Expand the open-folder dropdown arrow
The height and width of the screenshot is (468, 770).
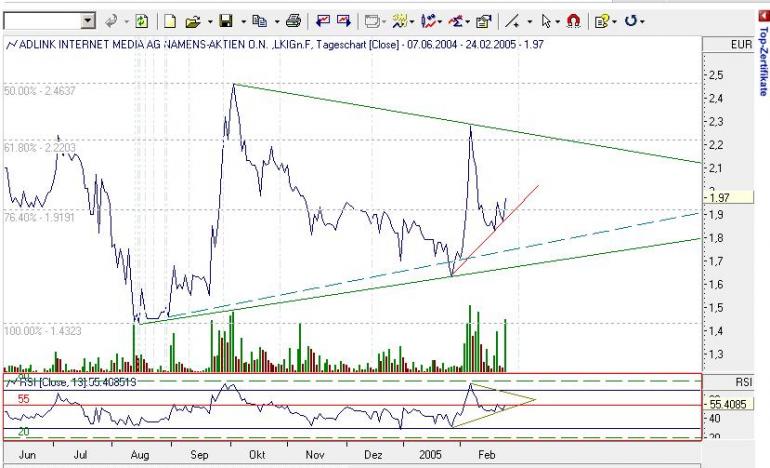[x=210, y=22]
